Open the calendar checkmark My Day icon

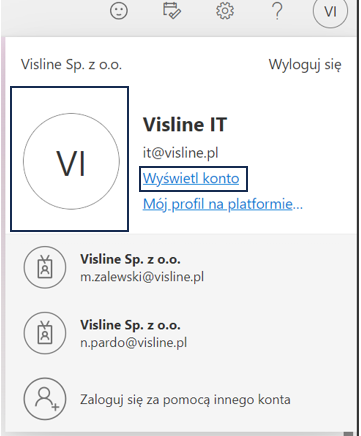(x=172, y=10)
